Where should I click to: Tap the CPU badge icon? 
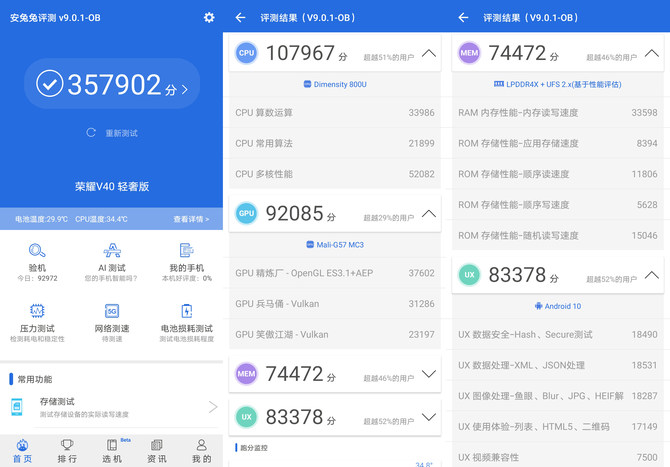pos(247,53)
